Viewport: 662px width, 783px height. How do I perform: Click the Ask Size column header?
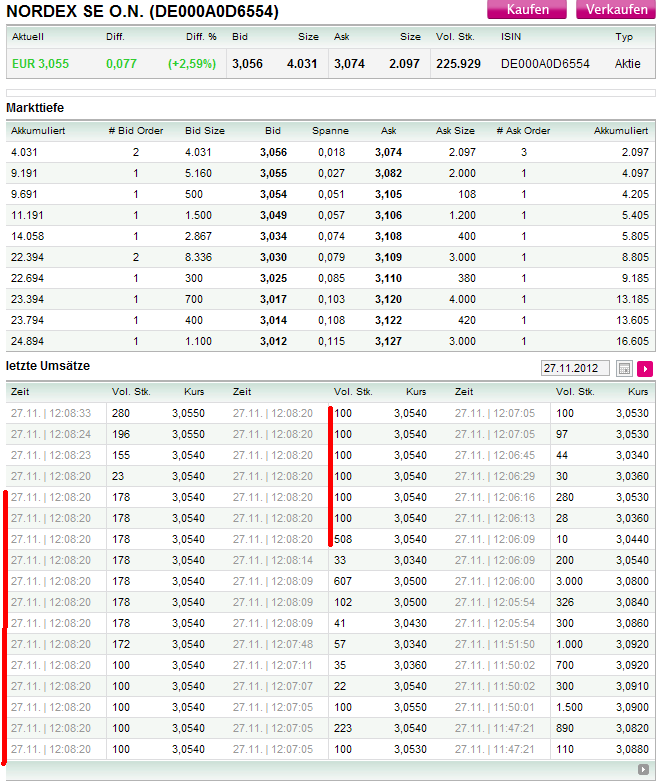[x=455, y=131]
